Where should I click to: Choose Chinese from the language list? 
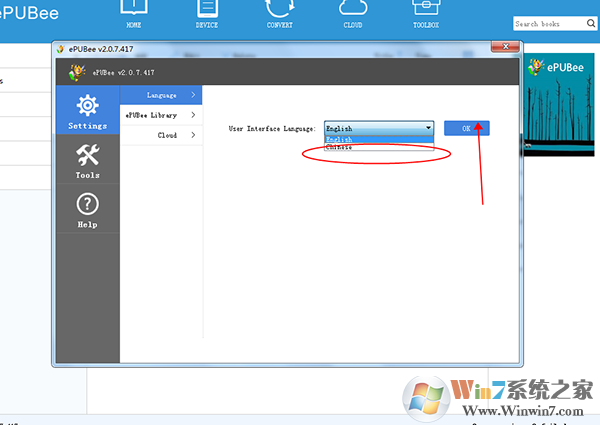click(x=340, y=147)
